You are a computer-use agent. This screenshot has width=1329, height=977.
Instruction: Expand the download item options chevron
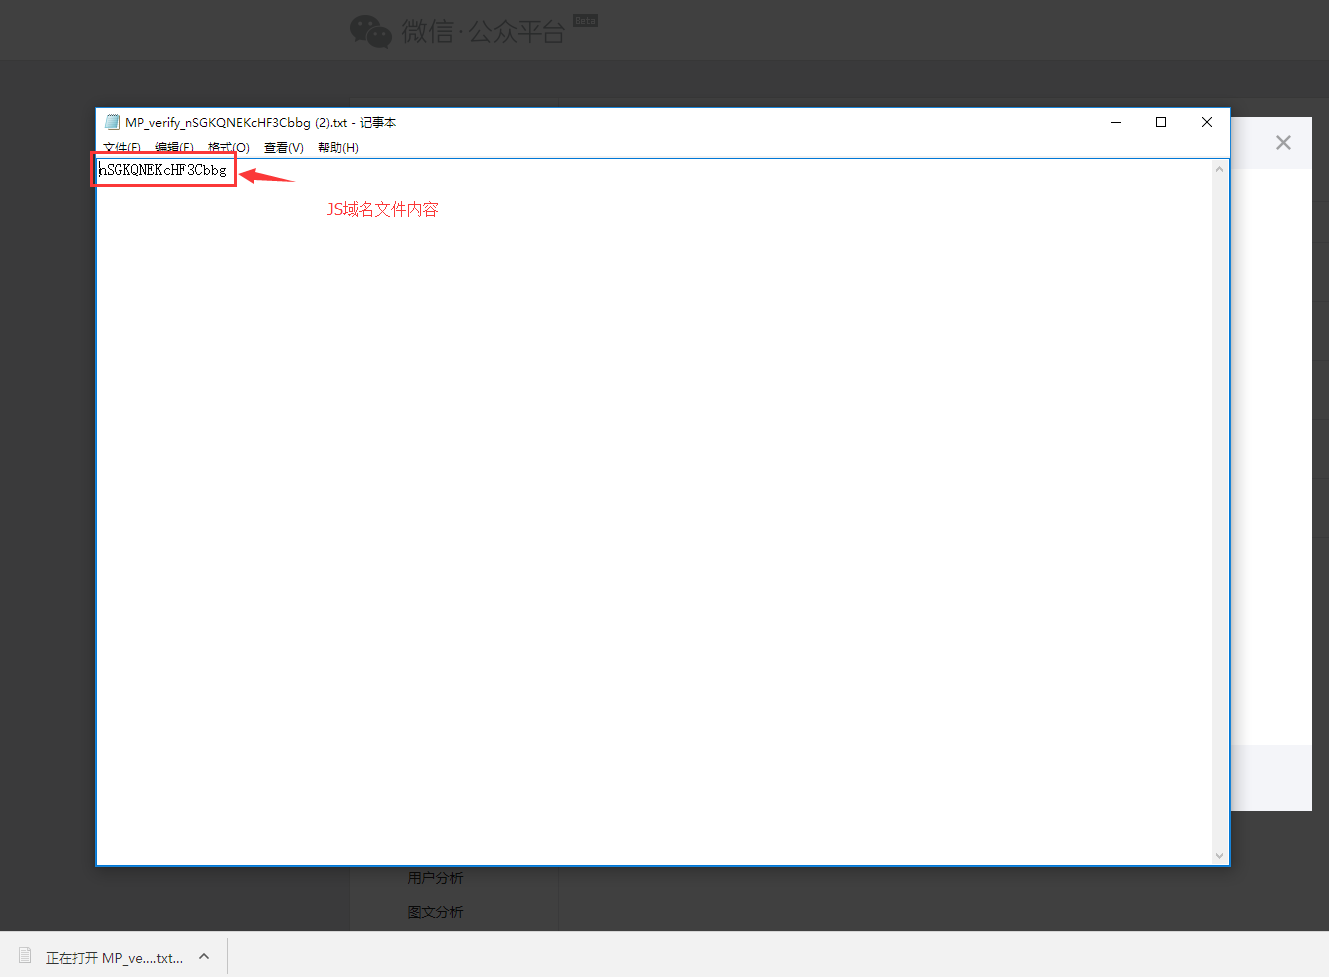tap(204, 957)
